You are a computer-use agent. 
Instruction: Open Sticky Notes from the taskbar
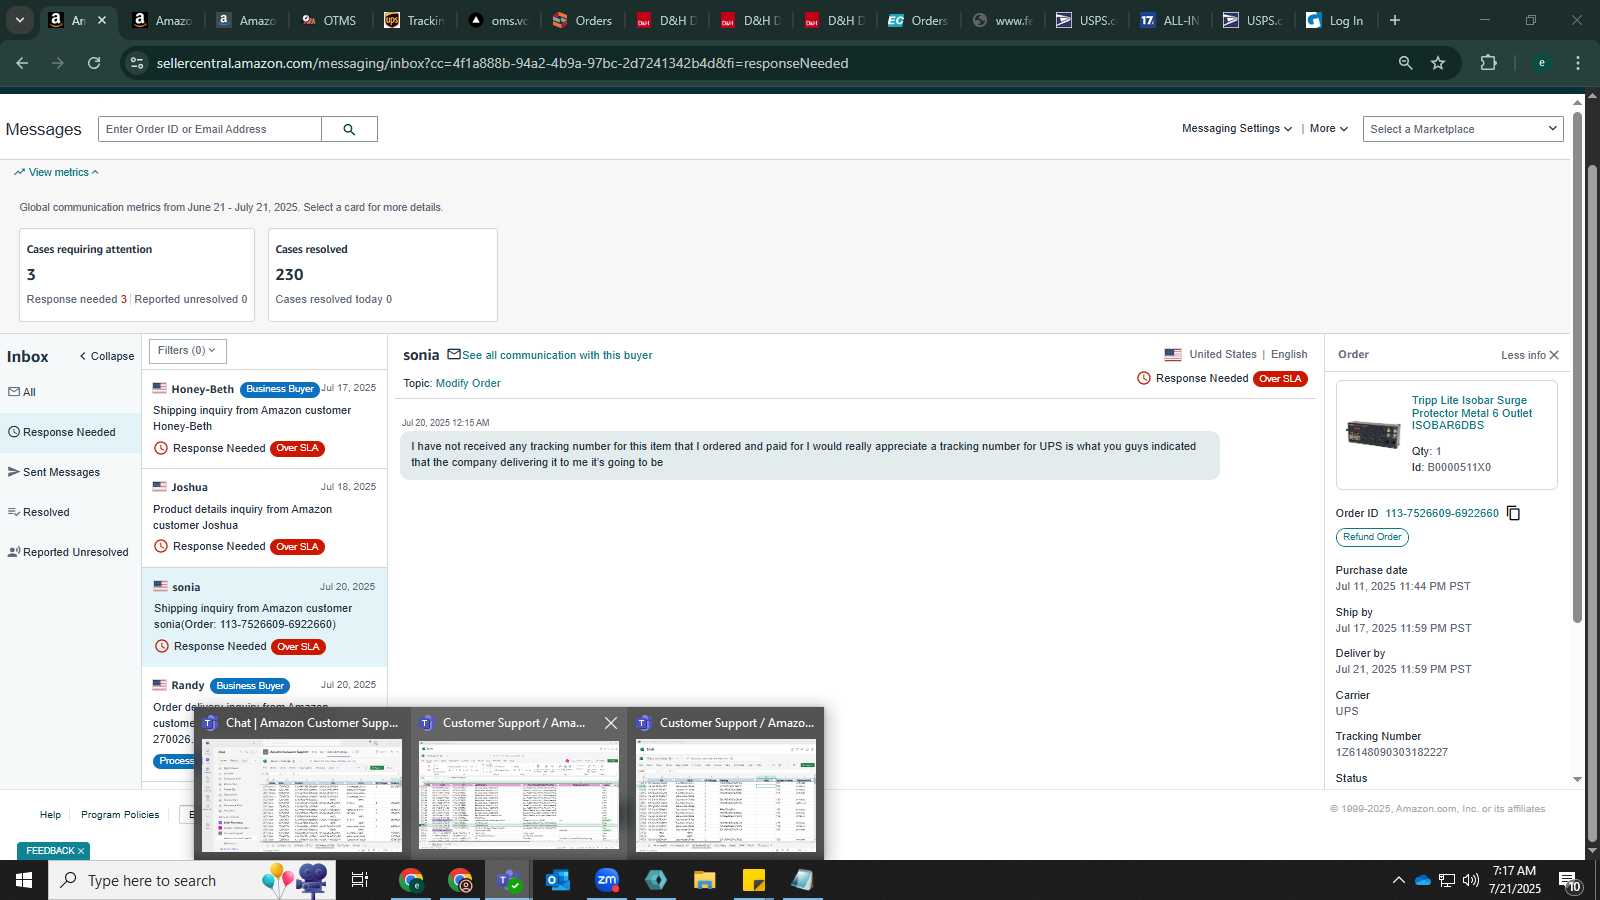[x=754, y=880]
